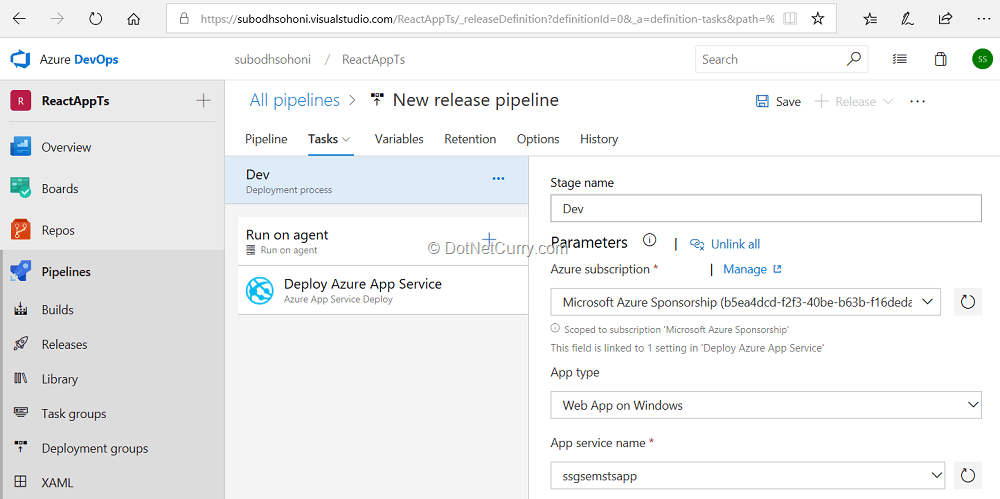Open work items list icon
Image resolution: width=1000 pixels, height=499 pixels.
900,59
